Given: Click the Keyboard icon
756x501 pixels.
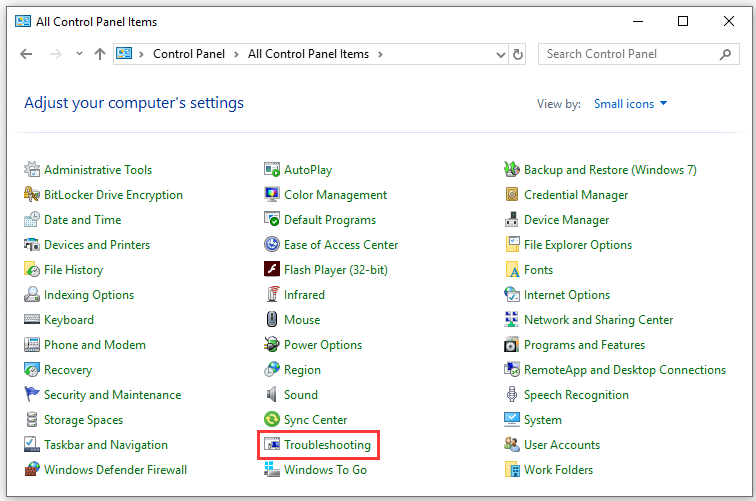Looking at the screenshot, I should pos(32,319).
